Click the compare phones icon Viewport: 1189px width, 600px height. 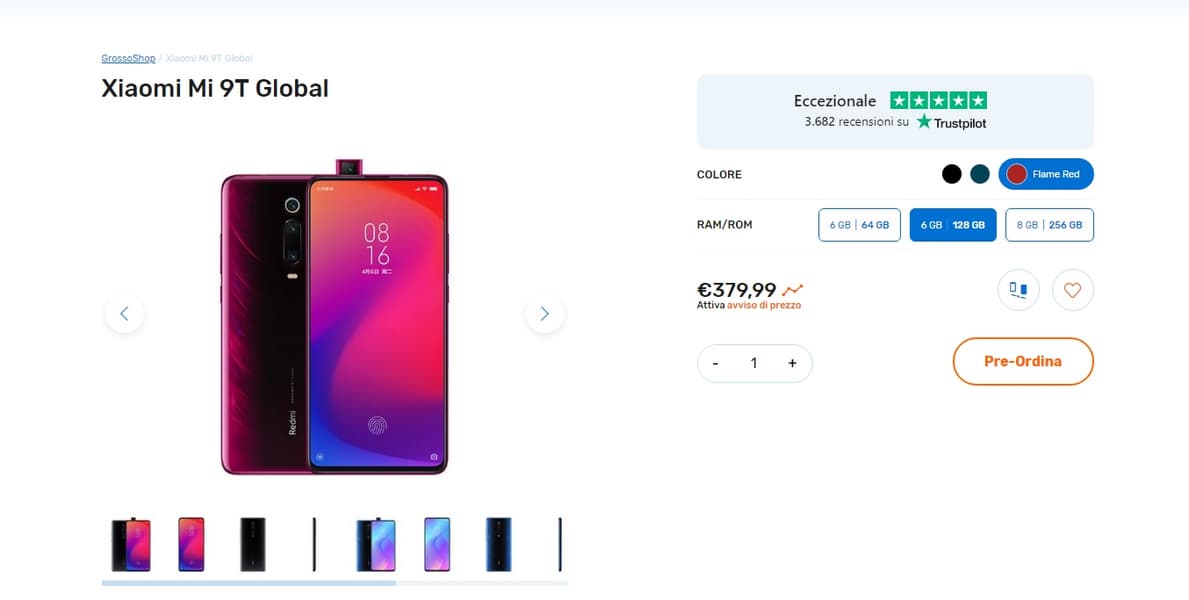tap(1018, 291)
